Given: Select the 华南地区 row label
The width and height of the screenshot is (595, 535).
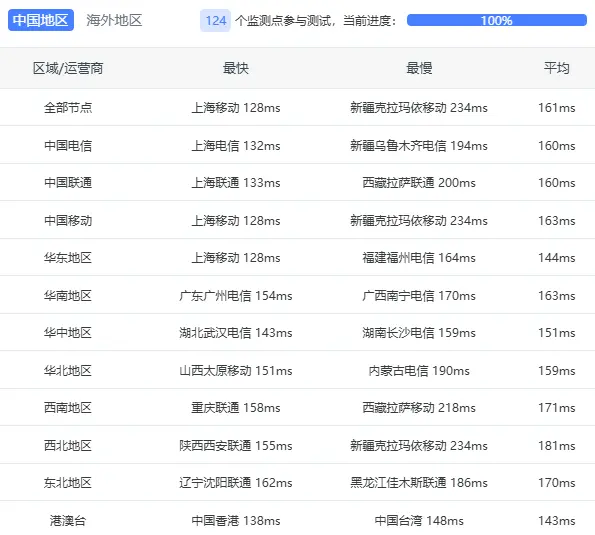Looking at the screenshot, I should [68, 296].
